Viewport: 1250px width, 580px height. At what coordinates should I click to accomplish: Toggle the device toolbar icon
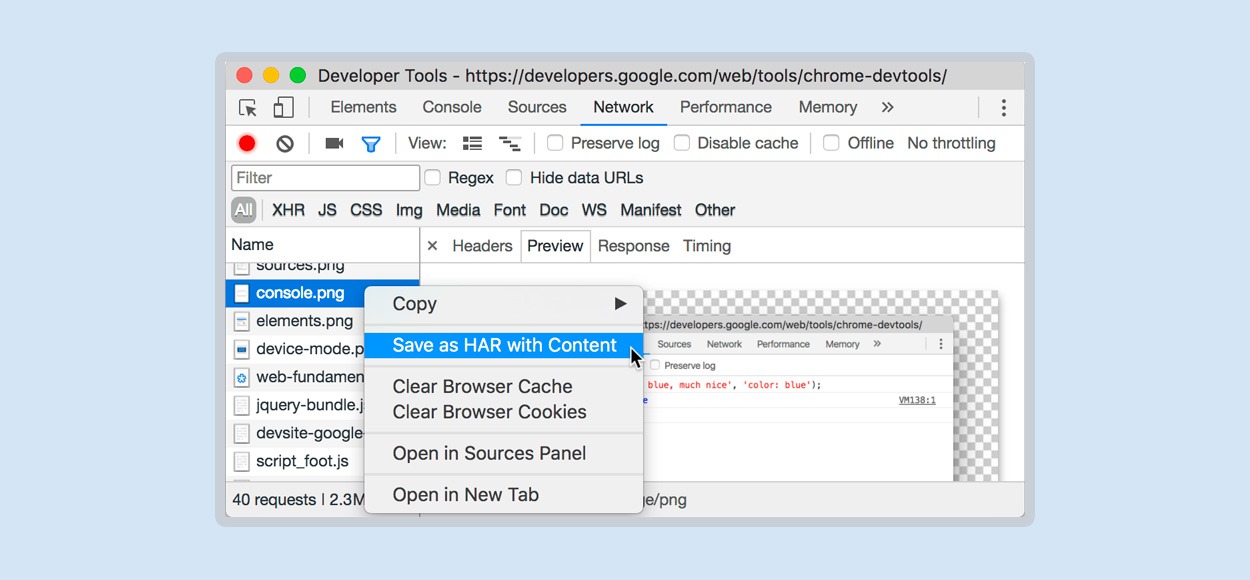[x=283, y=108]
